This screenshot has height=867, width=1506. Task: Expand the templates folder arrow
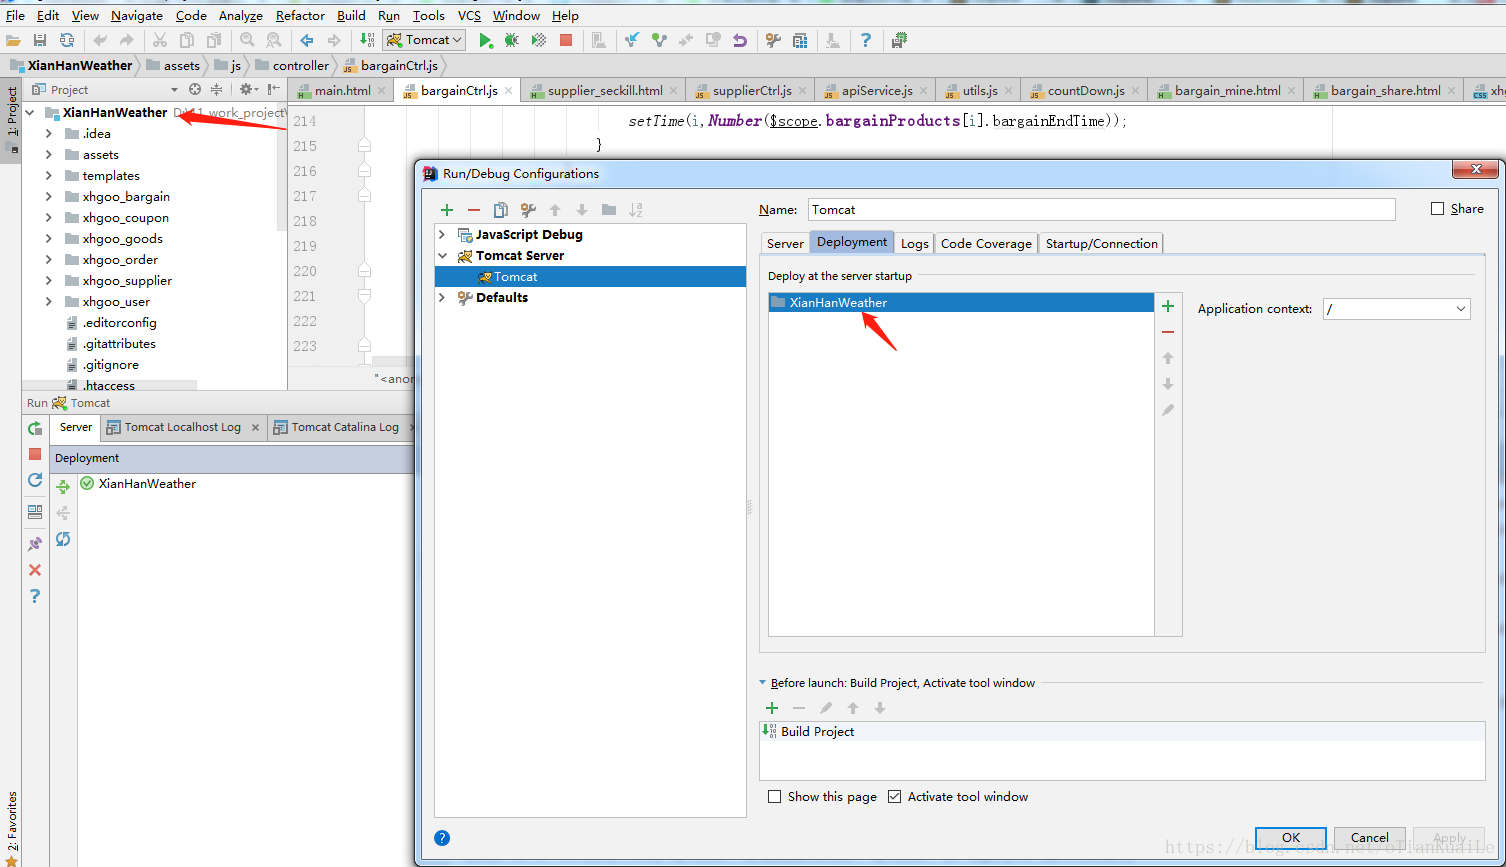pos(49,175)
